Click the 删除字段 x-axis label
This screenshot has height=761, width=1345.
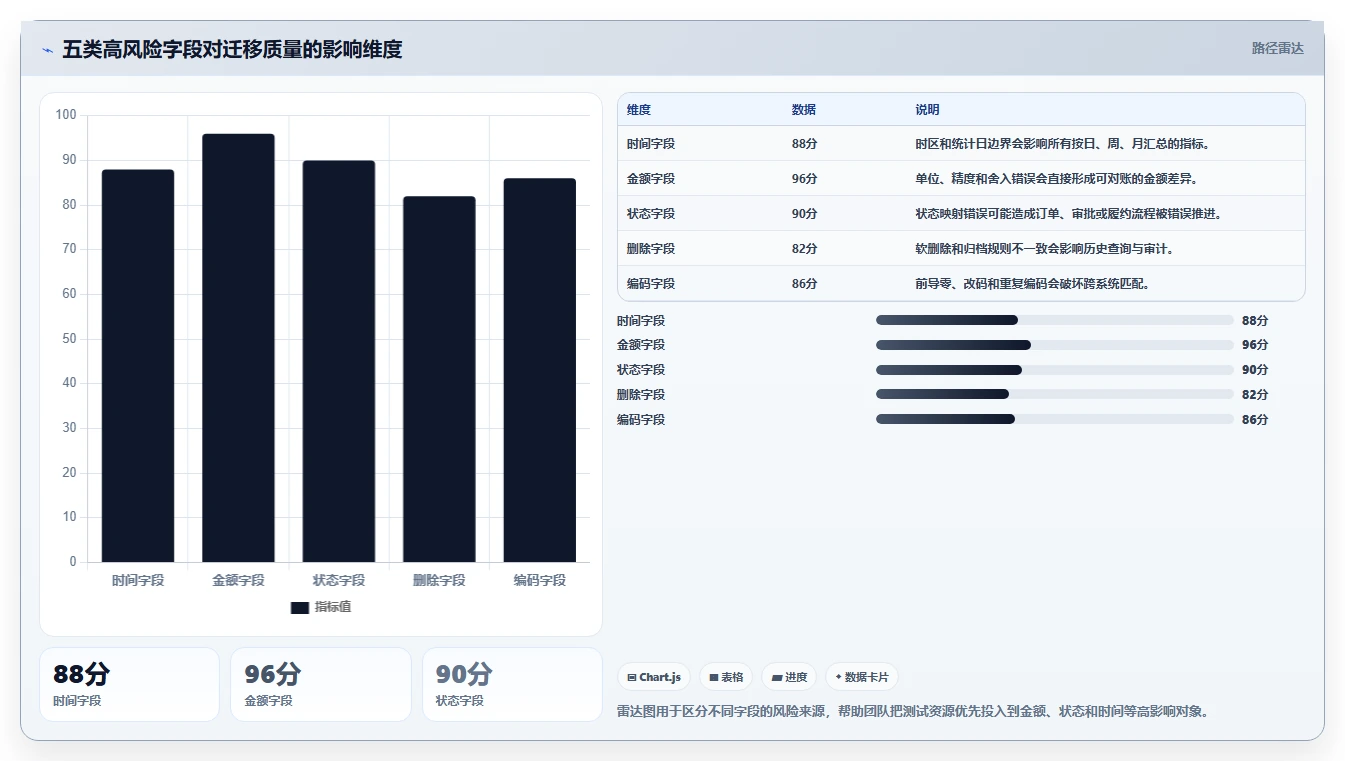coord(439,580)
